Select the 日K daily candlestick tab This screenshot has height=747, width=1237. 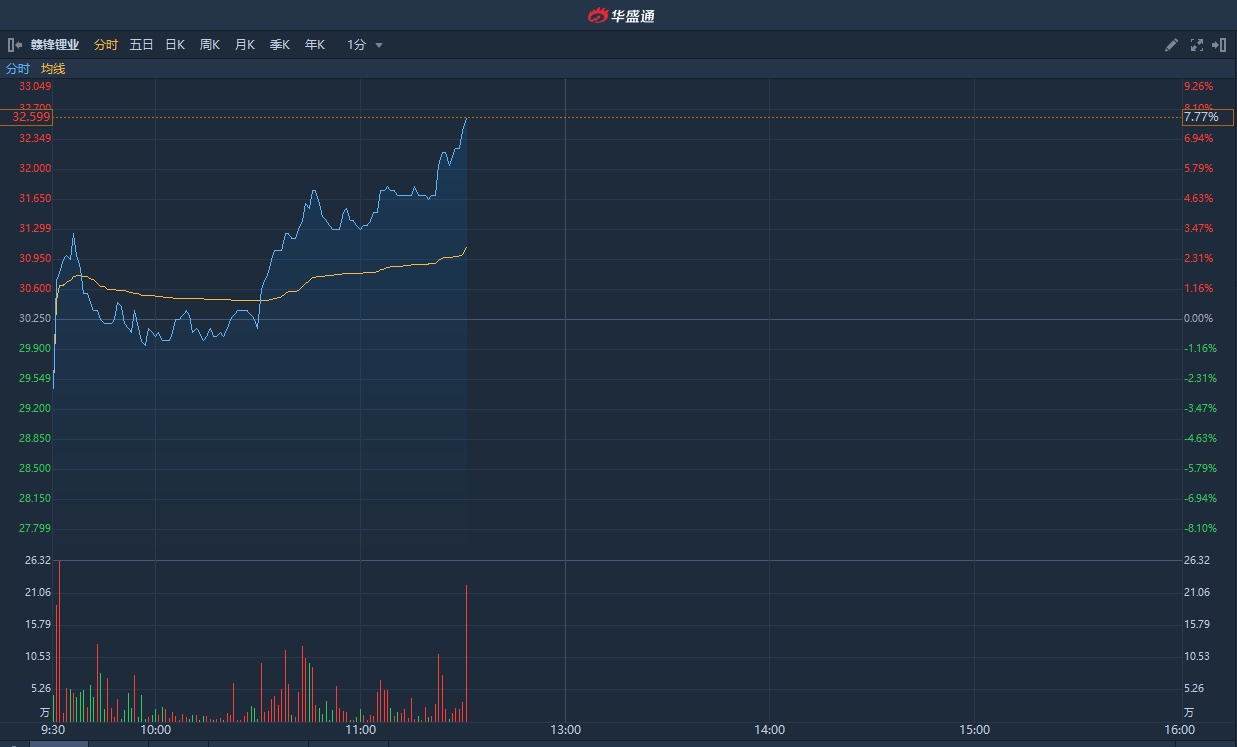click(x=175, y=45)
